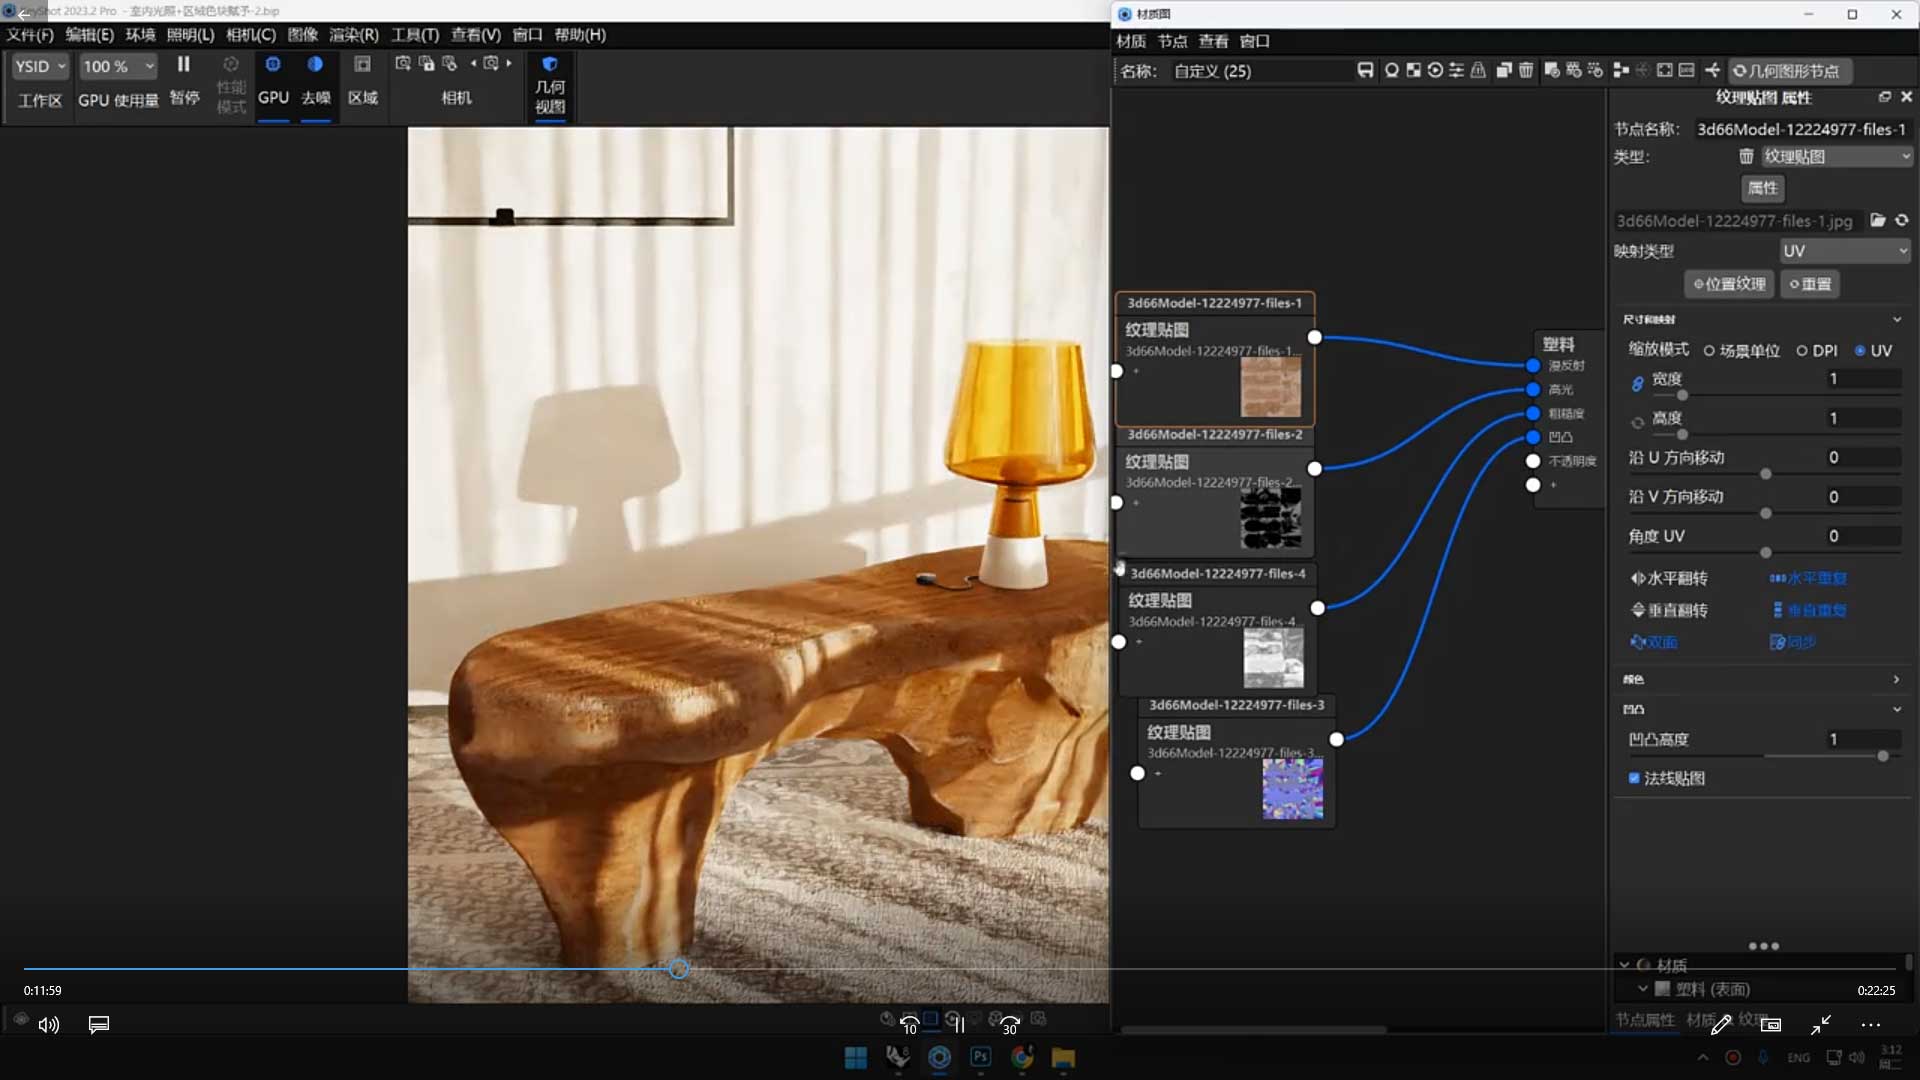
Task: Select the DPI scaling mode radio button
Action: coord(1802,351)
